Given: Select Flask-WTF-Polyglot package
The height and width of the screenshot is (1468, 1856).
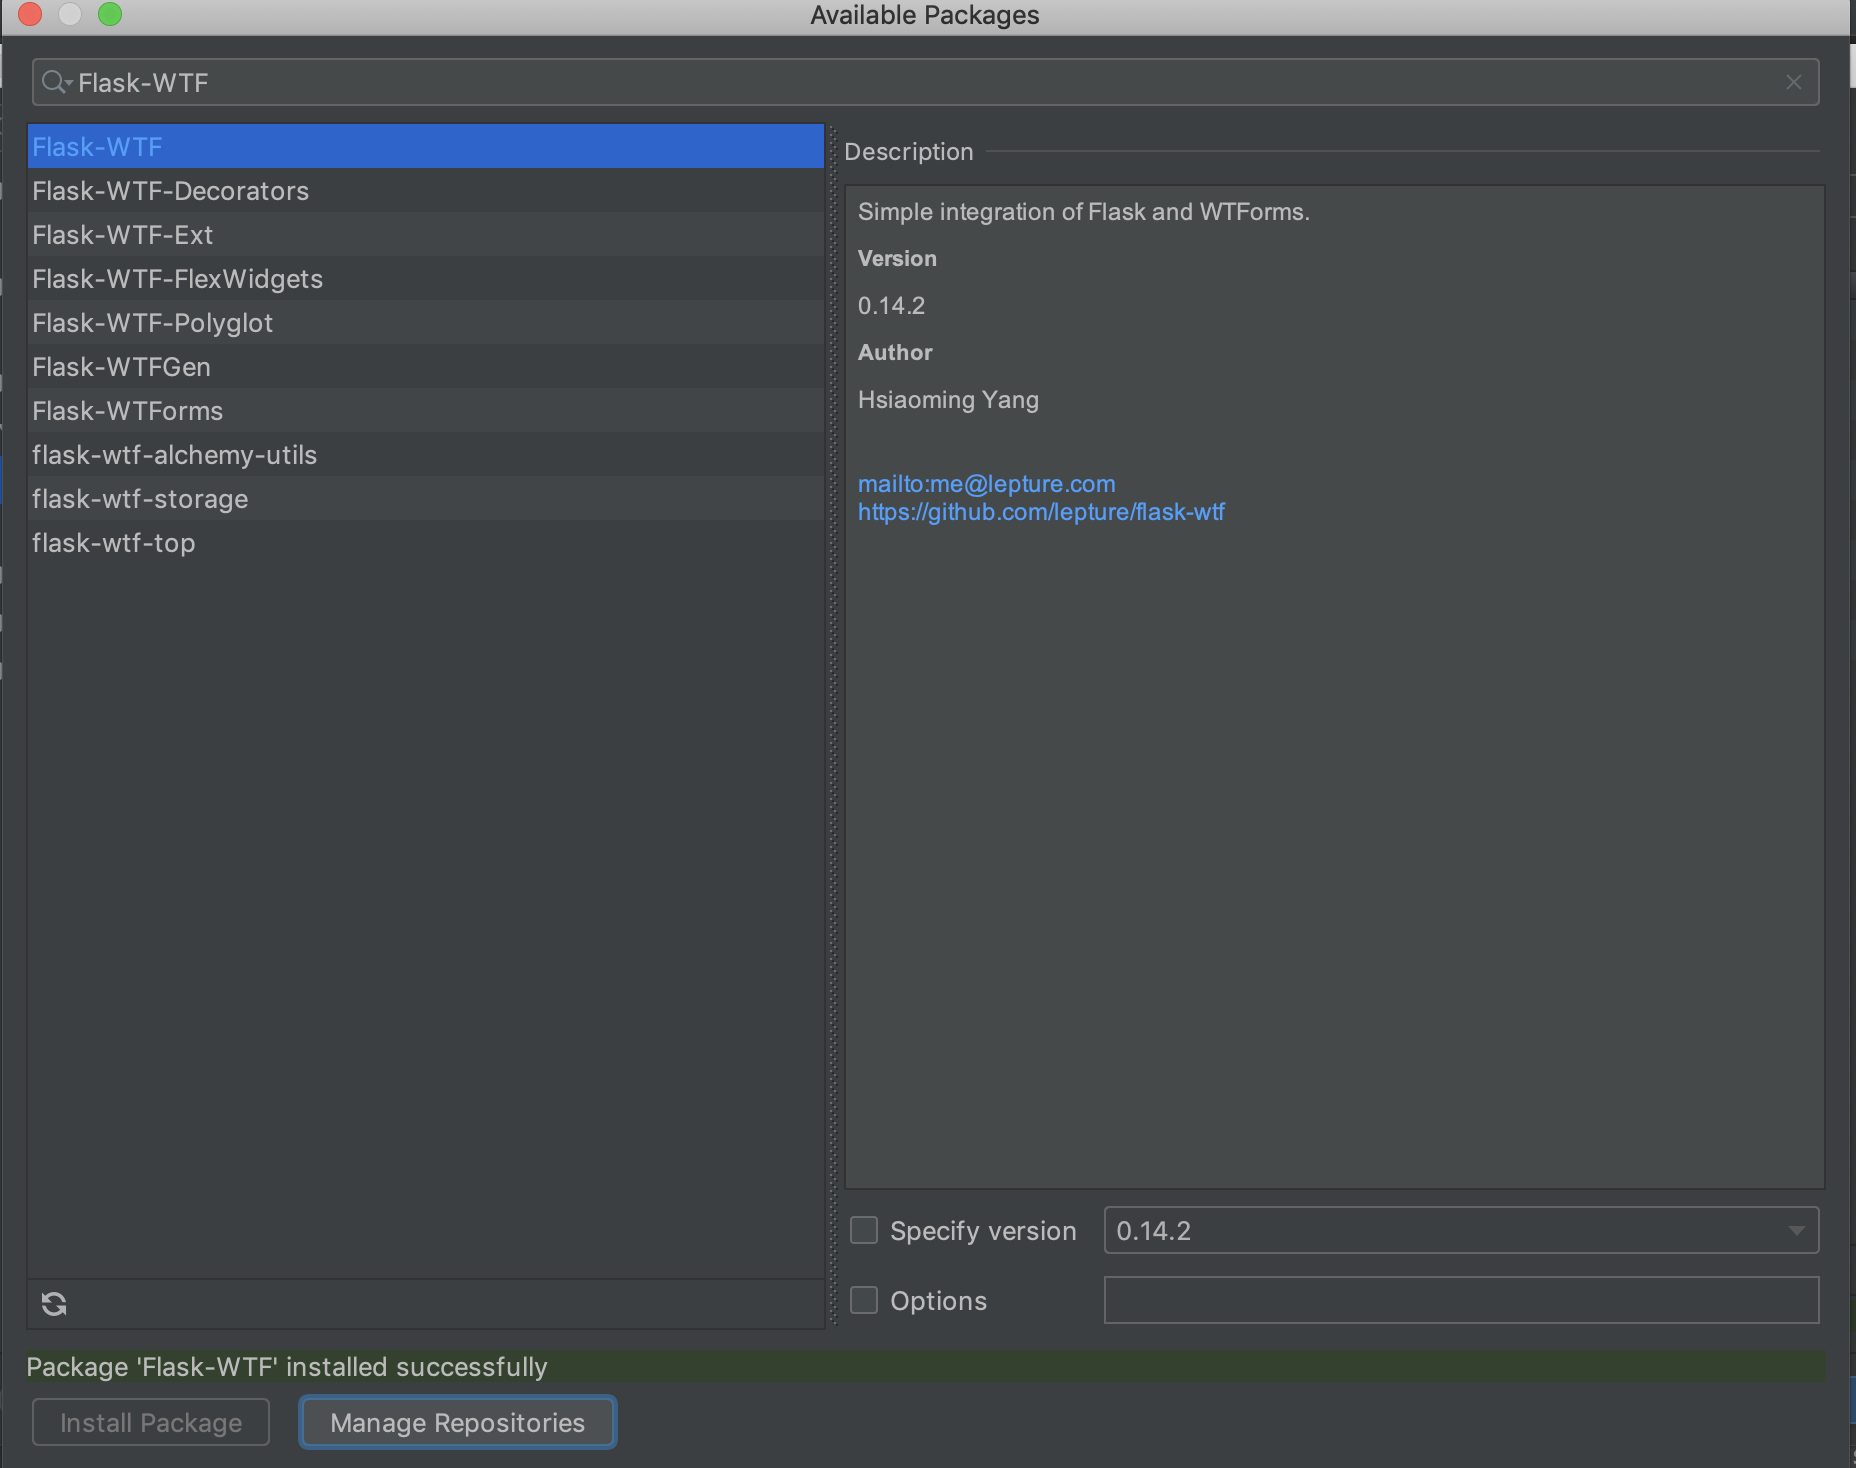Looking at the screenshot, I should click(426, 323).
